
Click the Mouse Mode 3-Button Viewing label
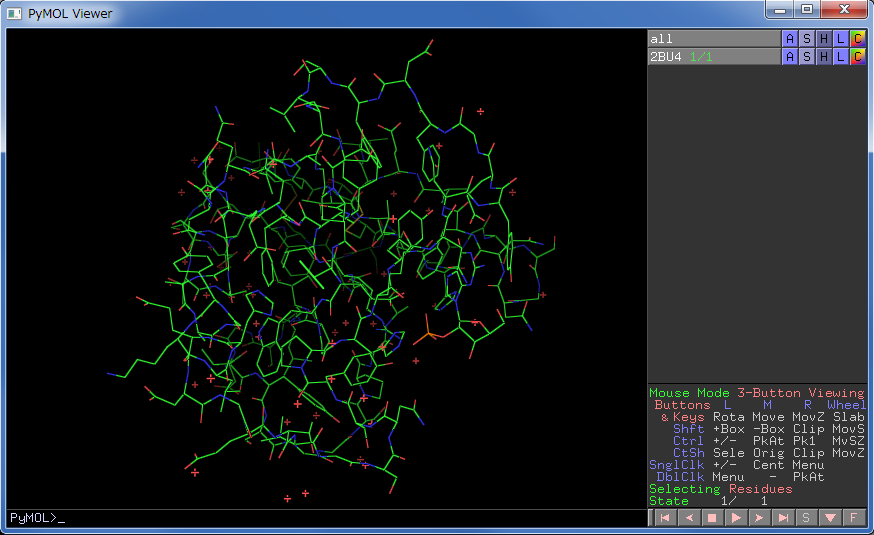(756, 393)
